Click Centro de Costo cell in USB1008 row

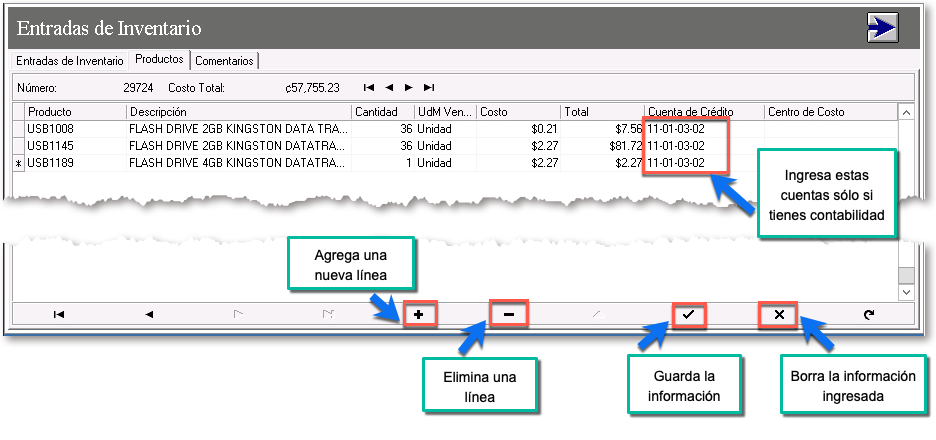click(830, 128)
